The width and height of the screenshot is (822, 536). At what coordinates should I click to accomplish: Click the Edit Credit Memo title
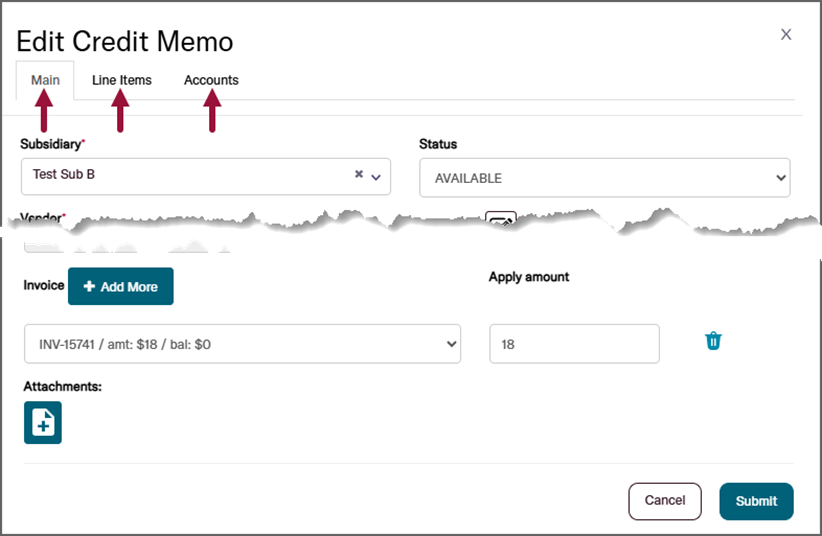click(125, 42)
